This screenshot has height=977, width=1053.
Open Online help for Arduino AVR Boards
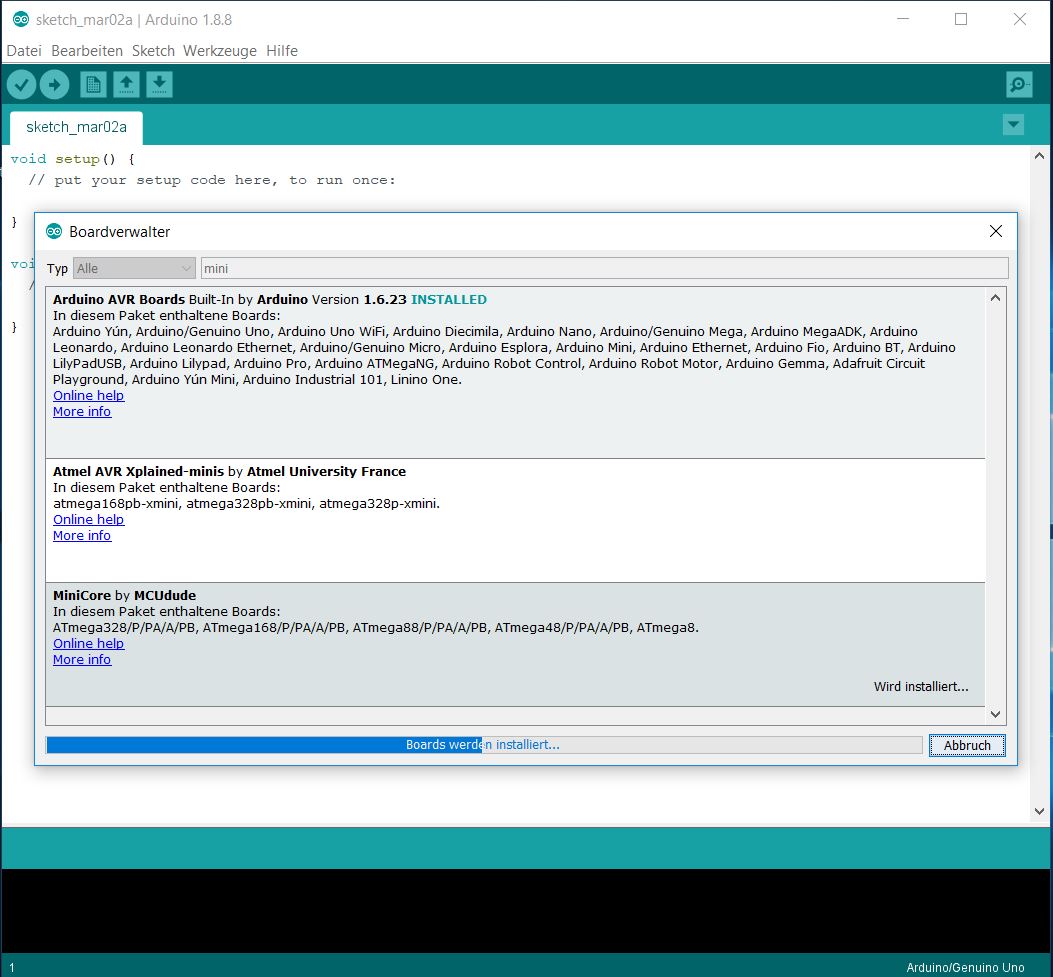89,396
